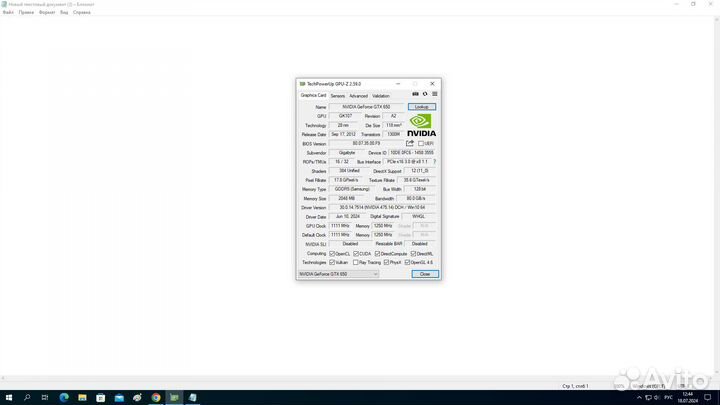Open the GPU-Z hamburger menu icon
This screenshot has width=720, height=405.
pyautogui.click(x=434, y=94)
